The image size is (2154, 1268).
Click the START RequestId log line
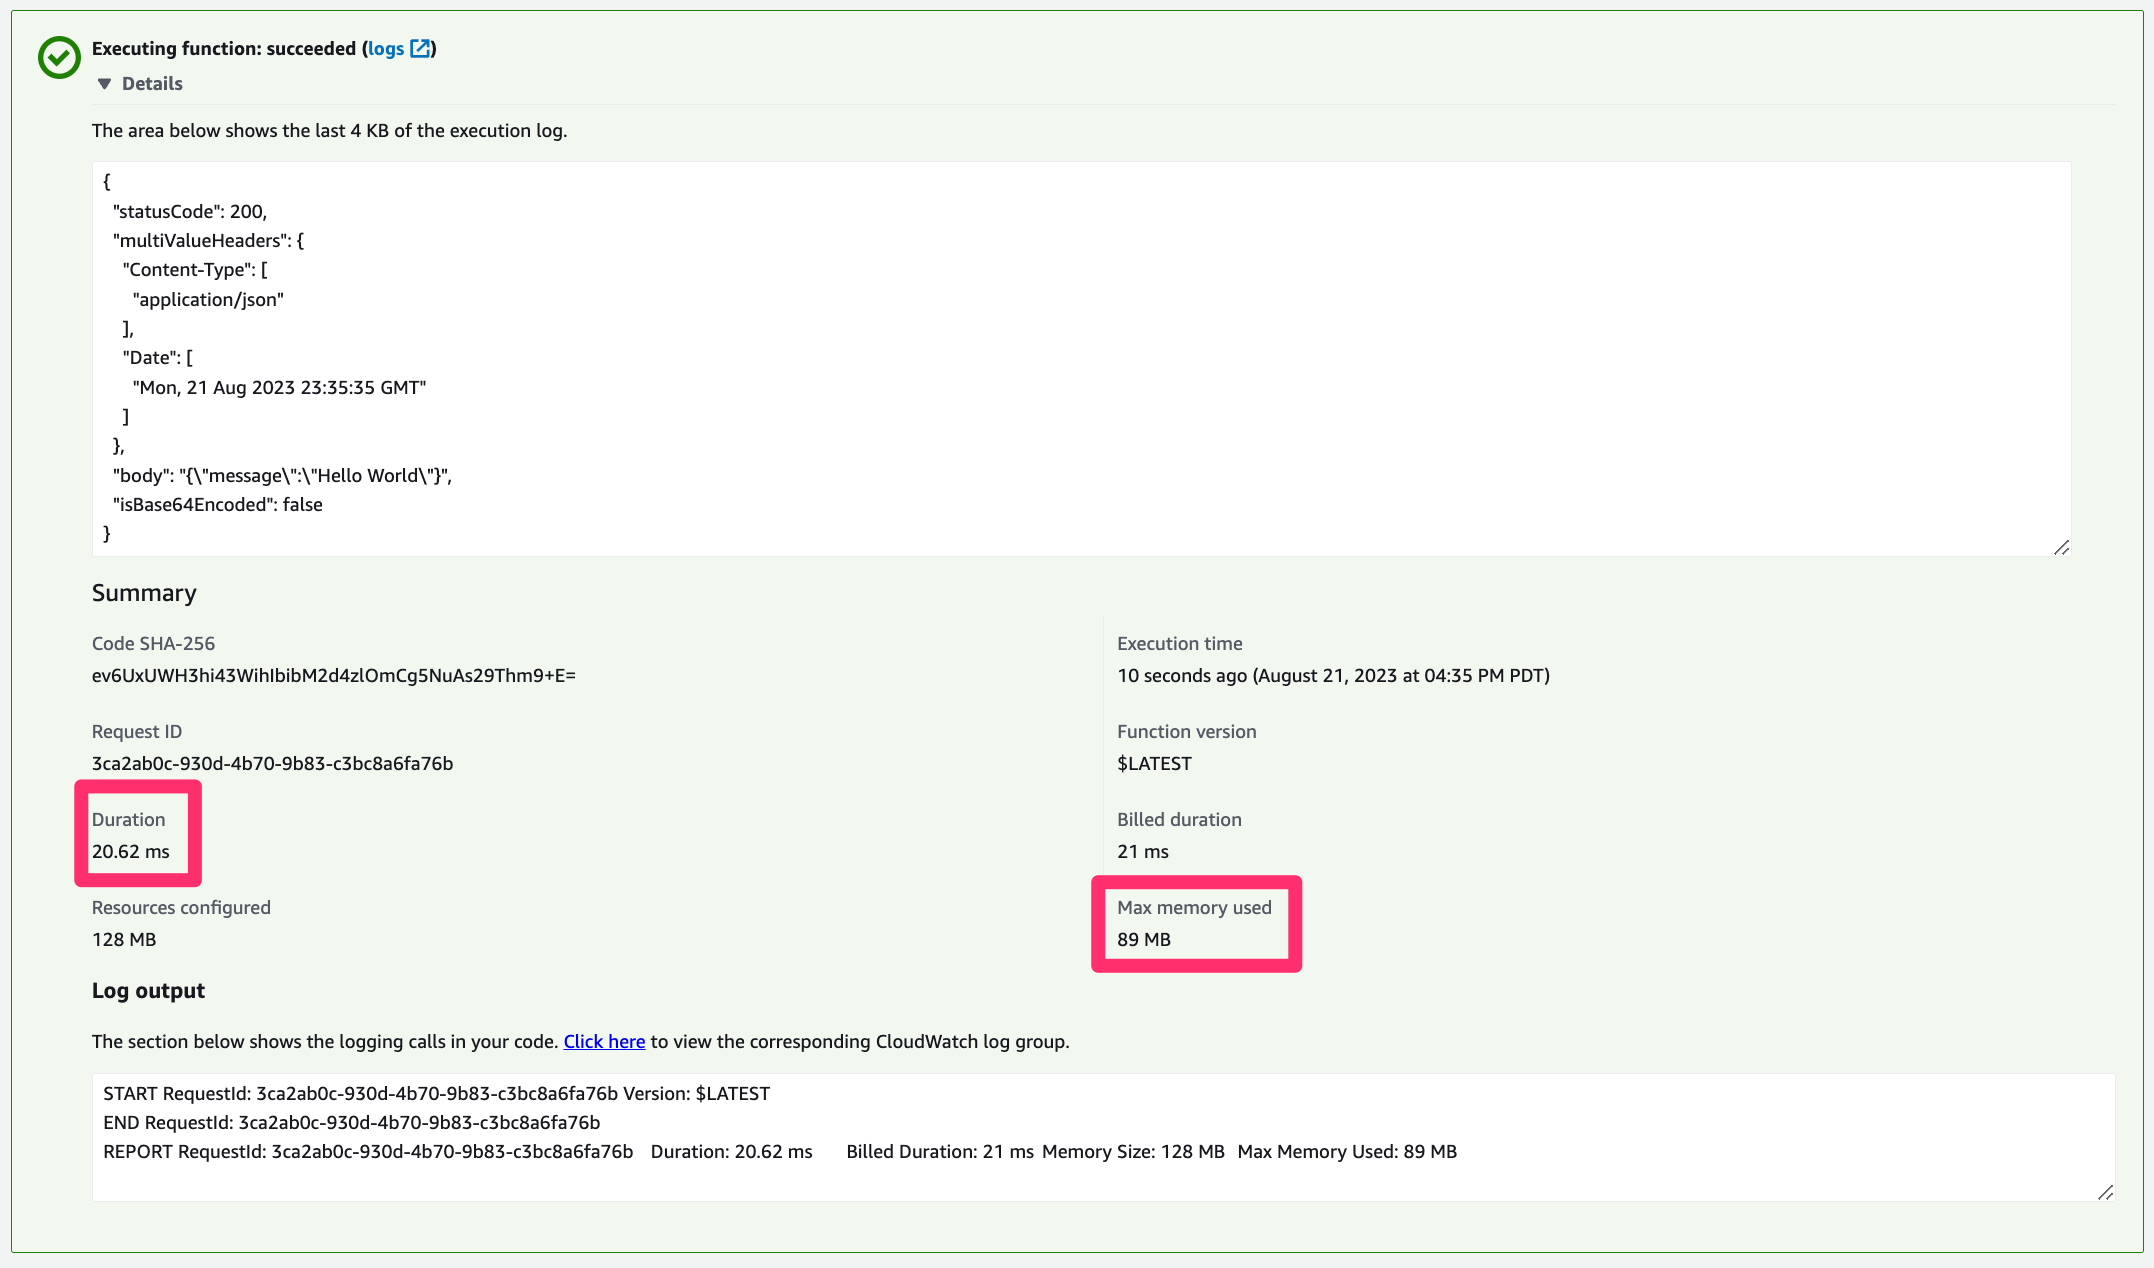point(436,1093)
